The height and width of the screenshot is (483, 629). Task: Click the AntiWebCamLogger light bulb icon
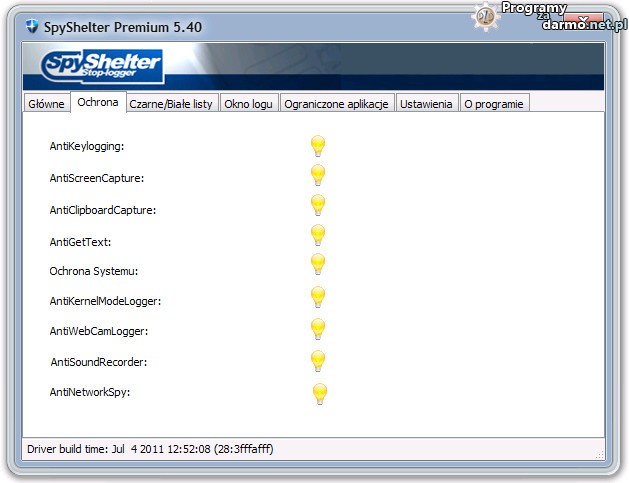317,329
